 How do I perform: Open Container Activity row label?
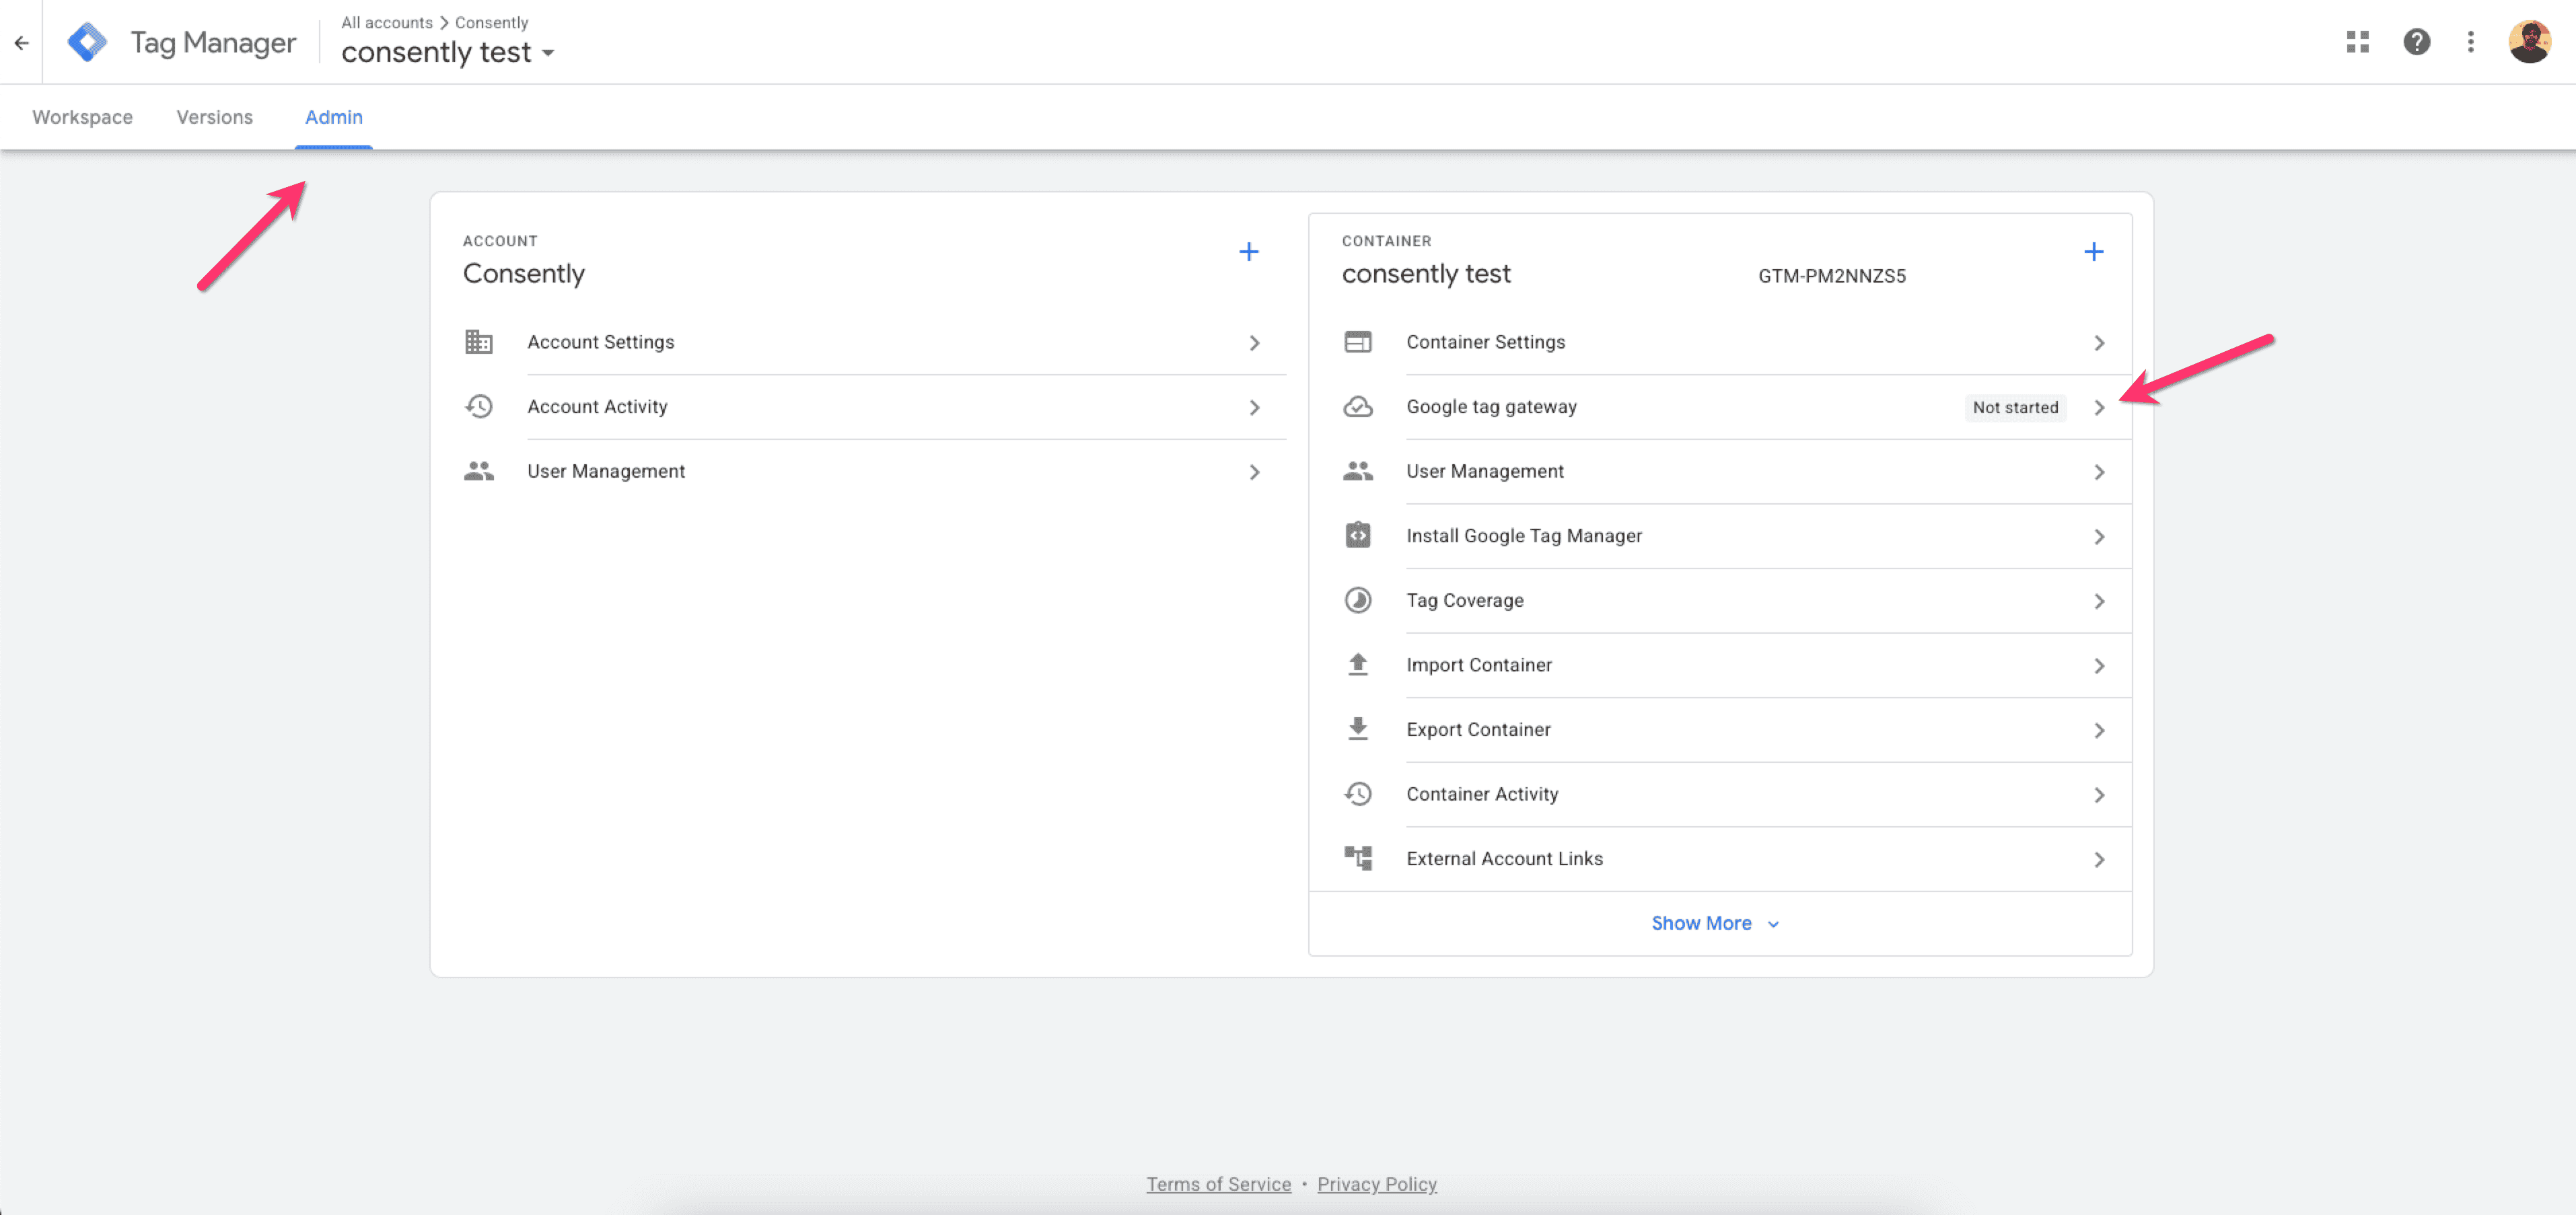[x=1482, y=794]
